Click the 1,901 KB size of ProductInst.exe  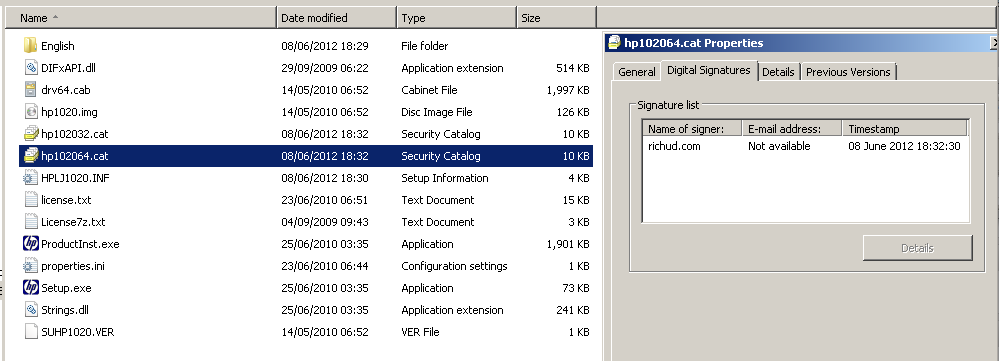pos(568,244)
